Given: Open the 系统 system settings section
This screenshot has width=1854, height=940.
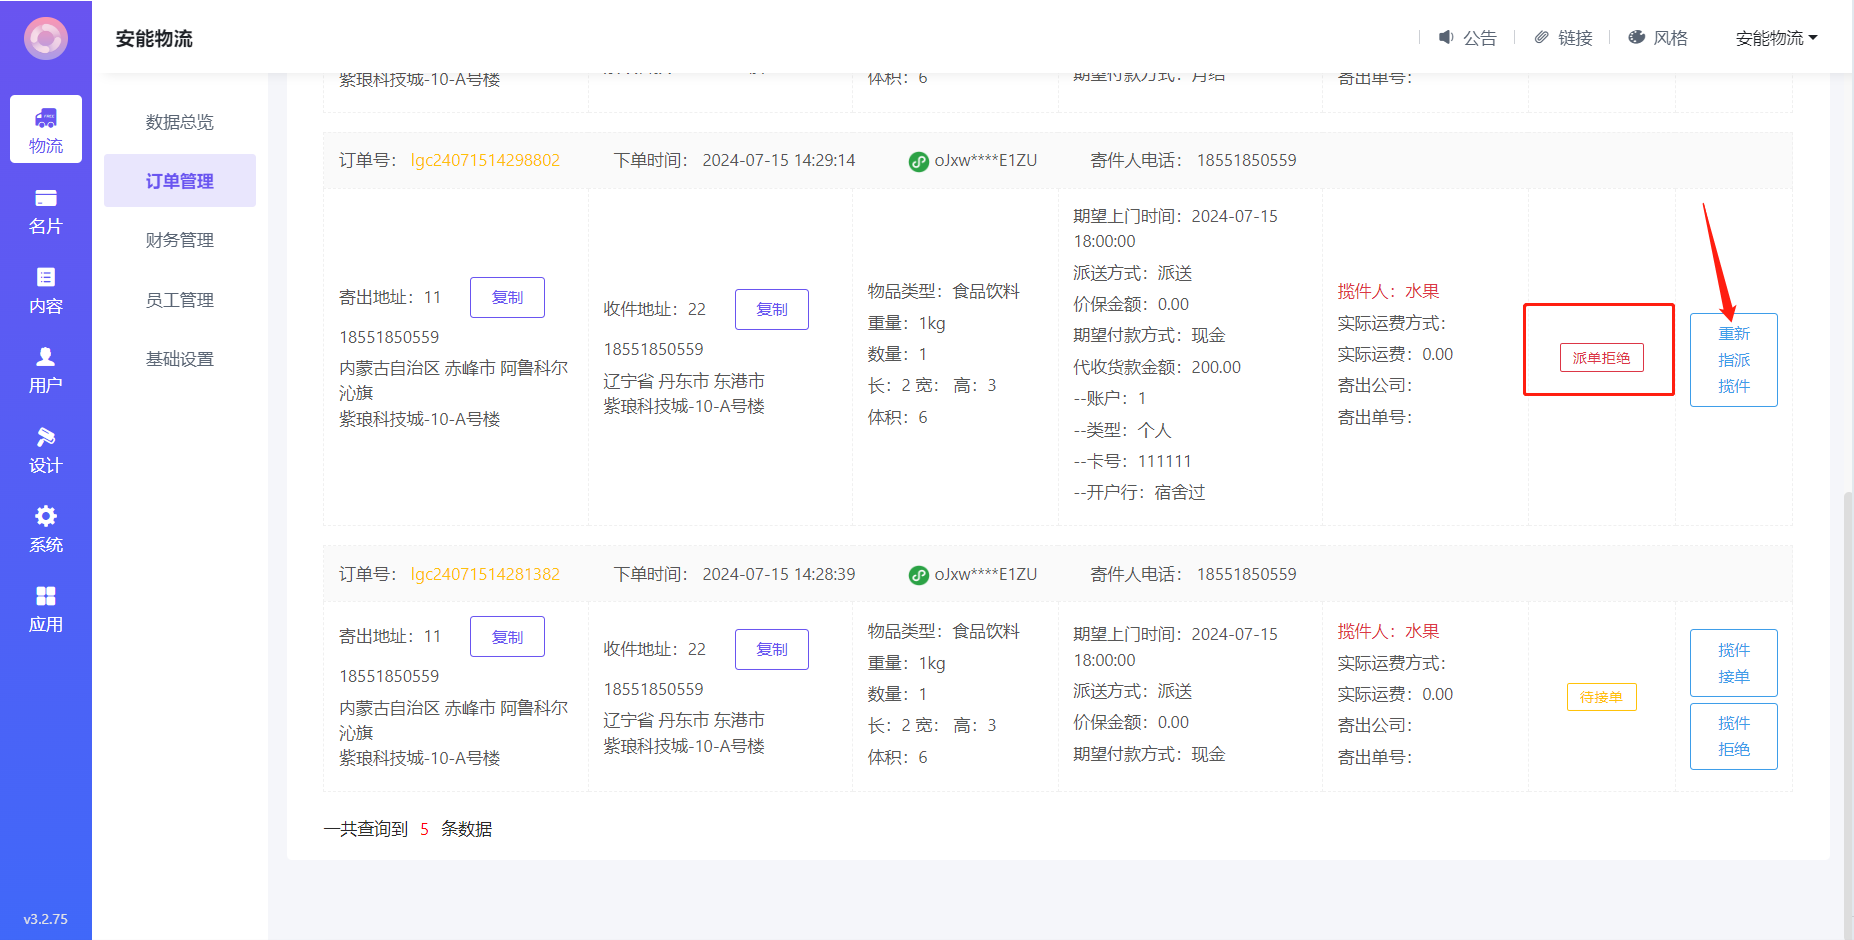Looking at the screenshot, I should pos(46,529).
